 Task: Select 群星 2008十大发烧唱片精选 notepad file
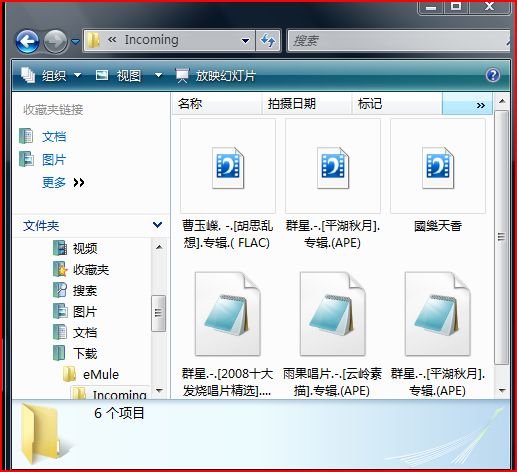pos(228,314)
